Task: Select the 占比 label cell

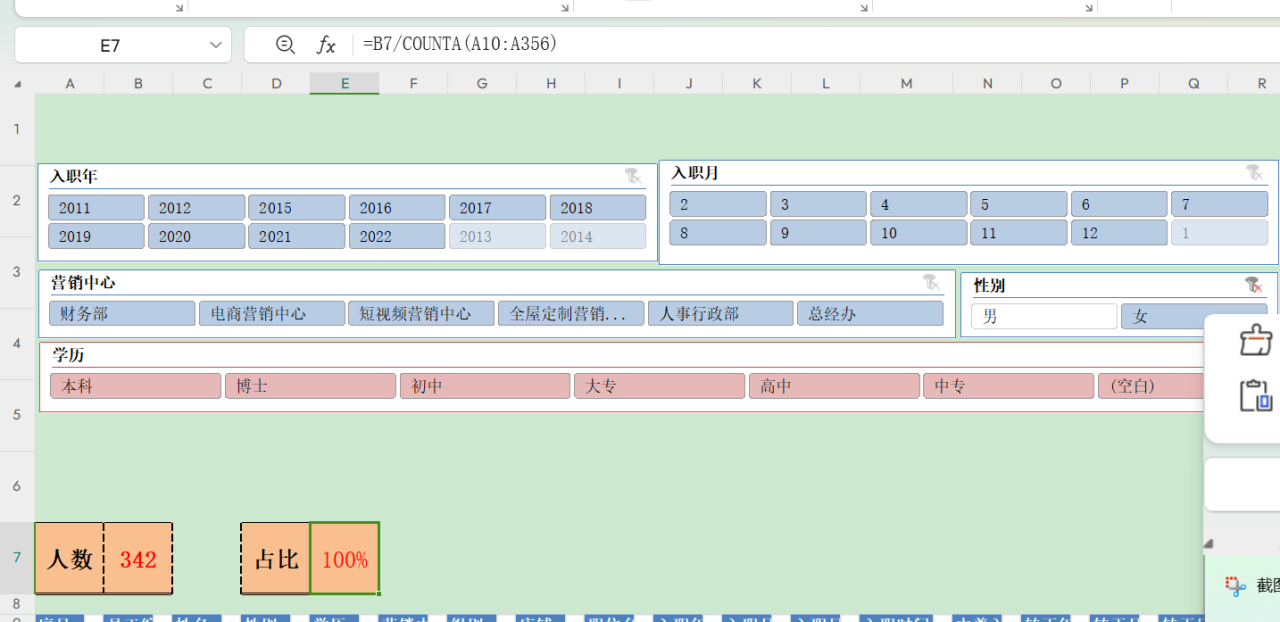Action: [x=276, y=559]
